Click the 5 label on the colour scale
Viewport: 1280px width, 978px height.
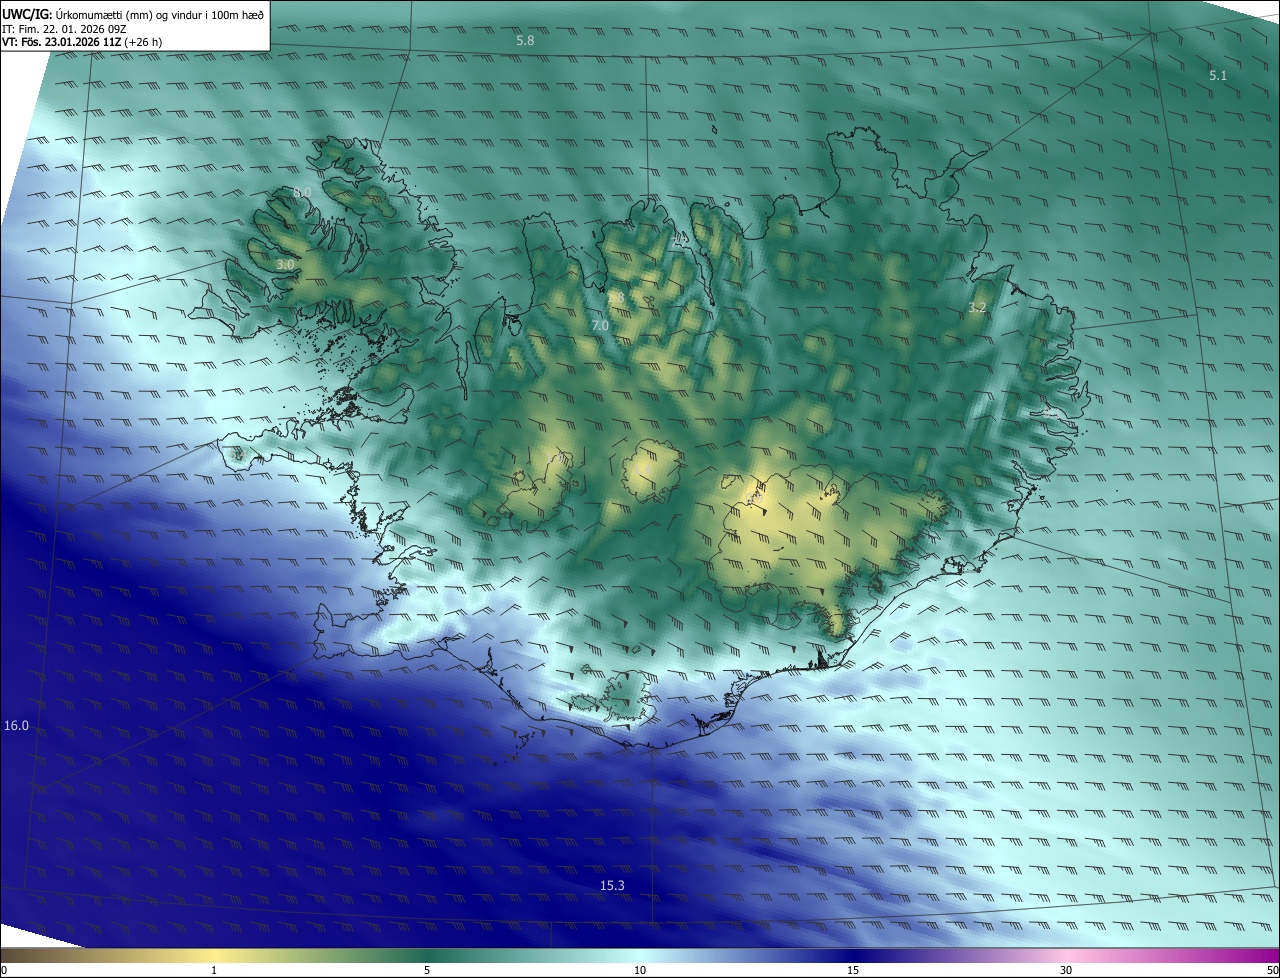tap(427, 970)
